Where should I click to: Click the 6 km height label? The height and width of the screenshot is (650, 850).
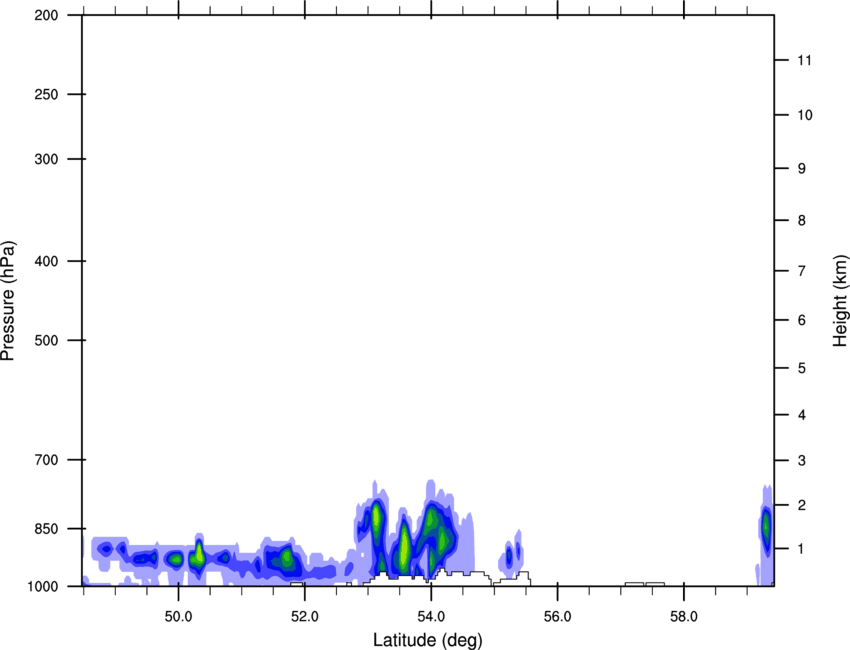[802, 320]
